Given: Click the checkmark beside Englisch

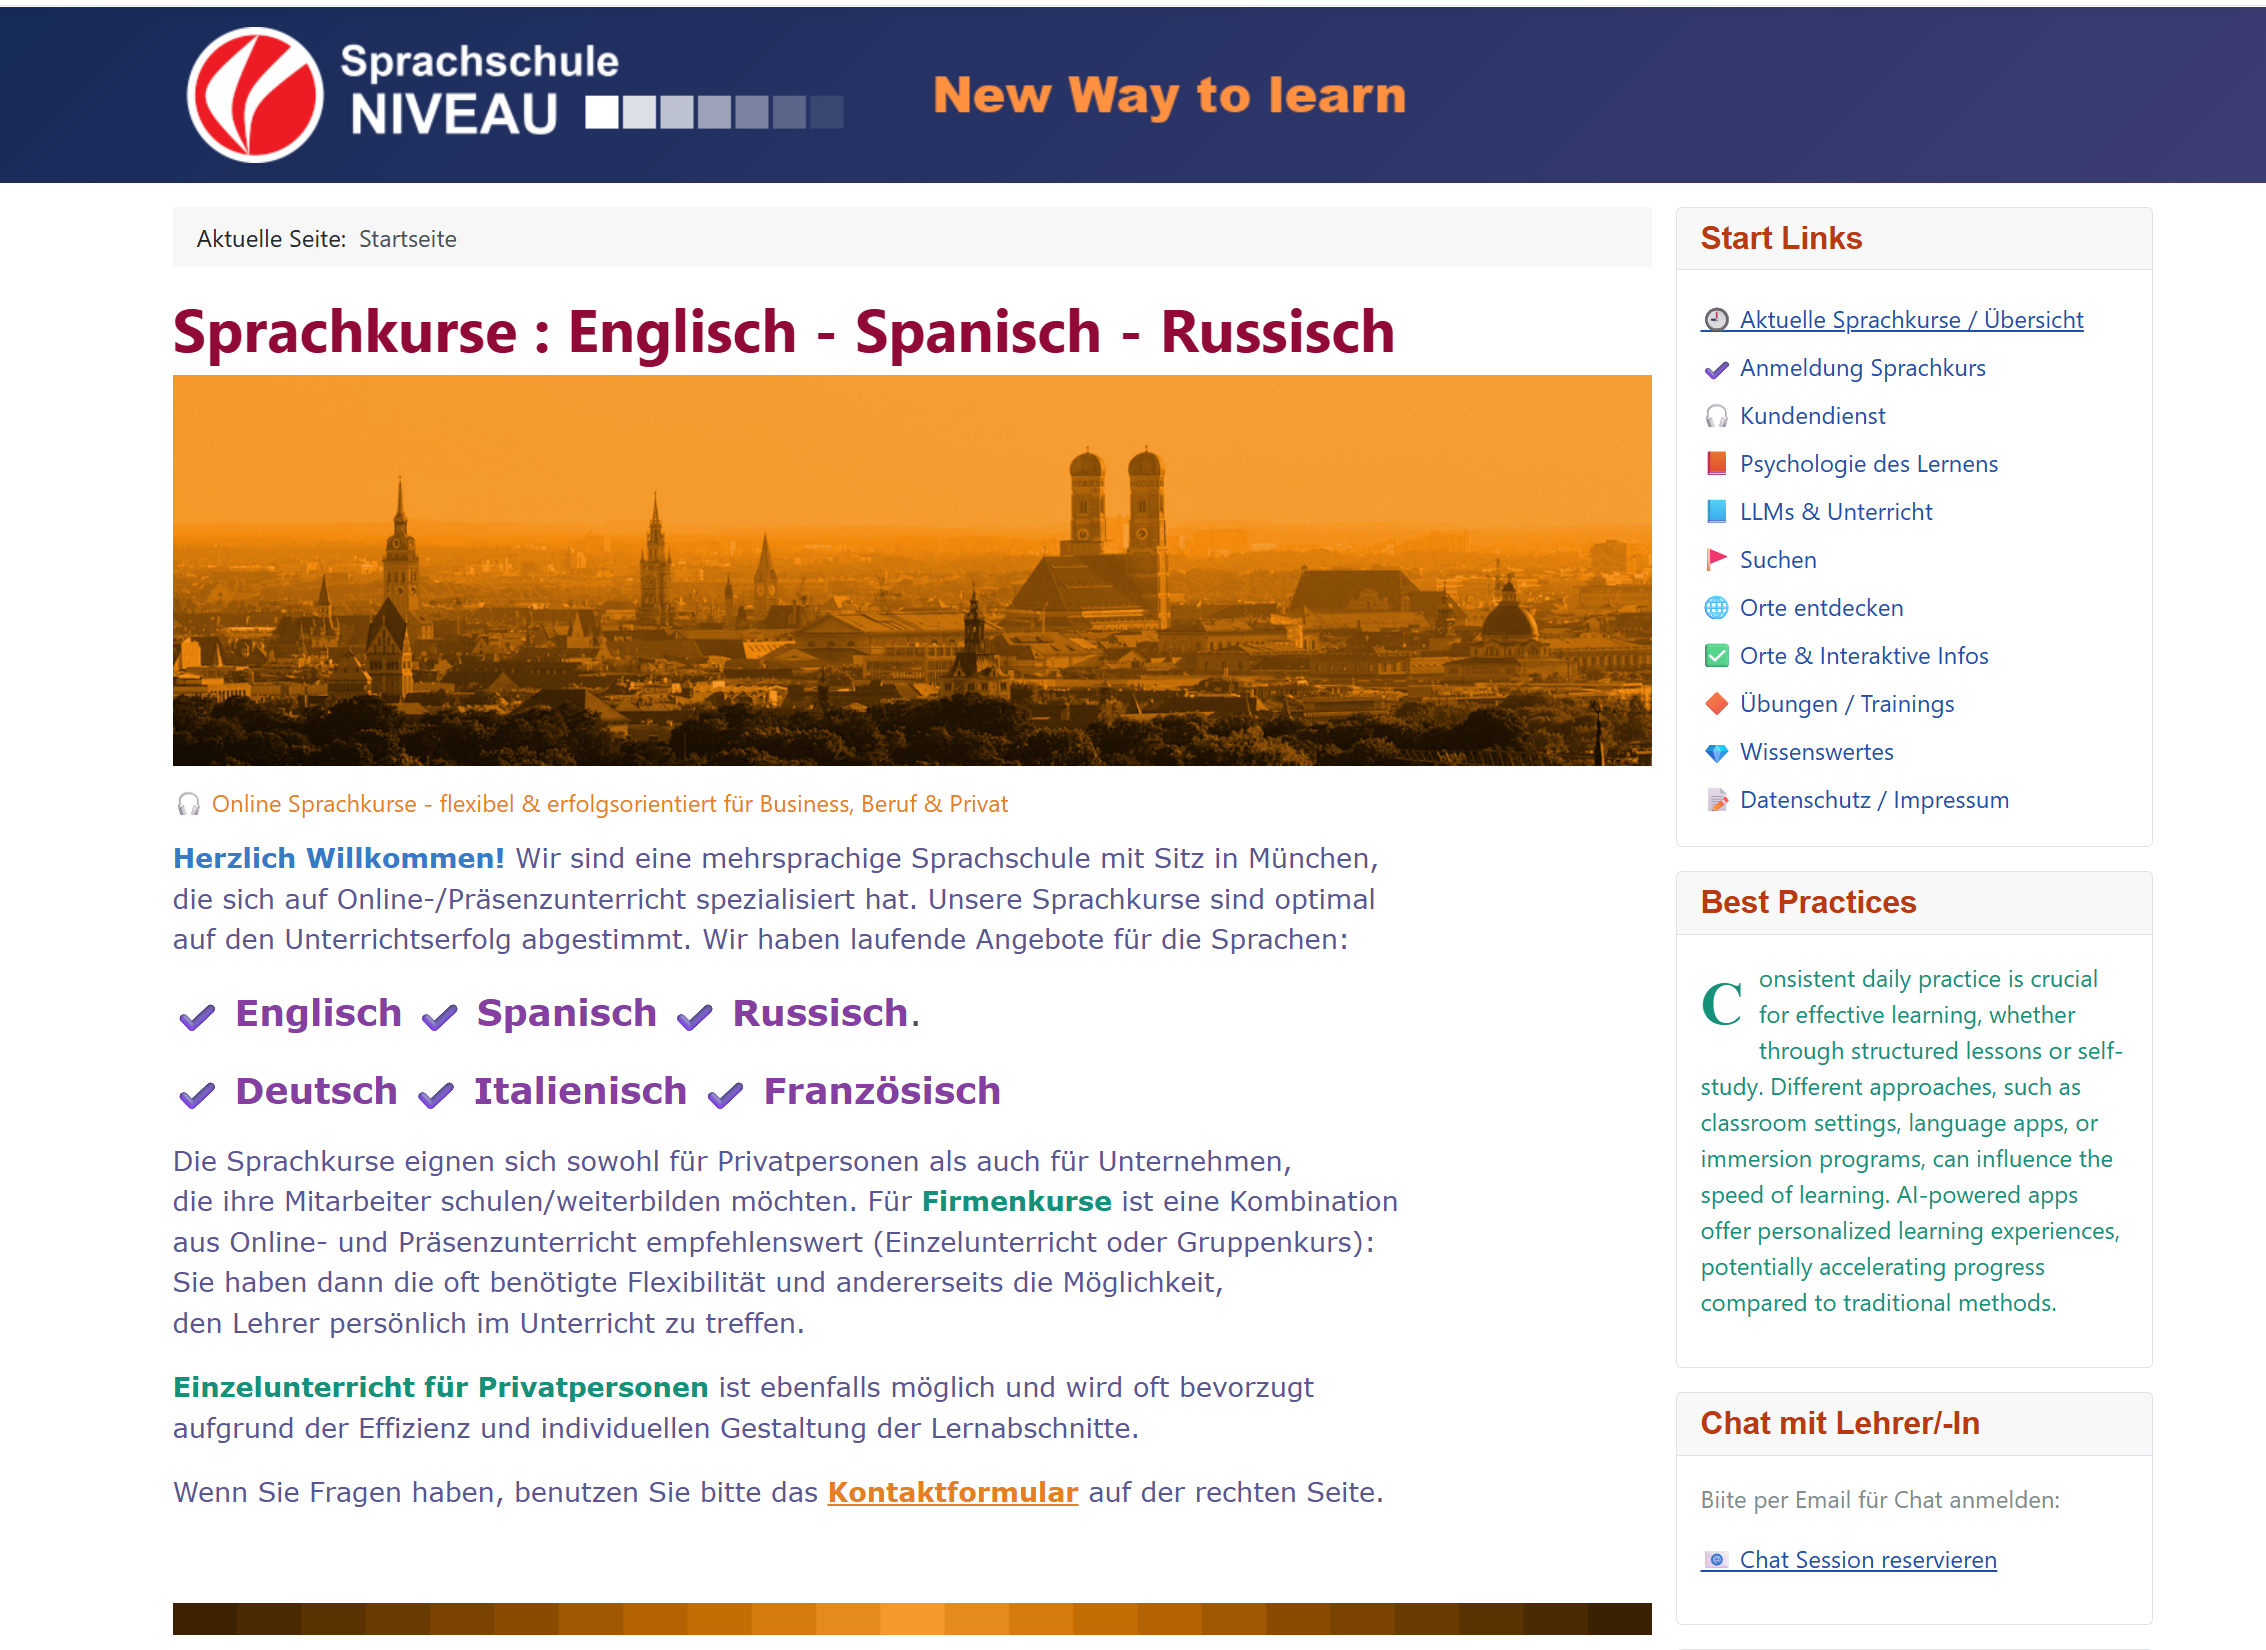Looking at the screenshot, I should click(196, 1018).
